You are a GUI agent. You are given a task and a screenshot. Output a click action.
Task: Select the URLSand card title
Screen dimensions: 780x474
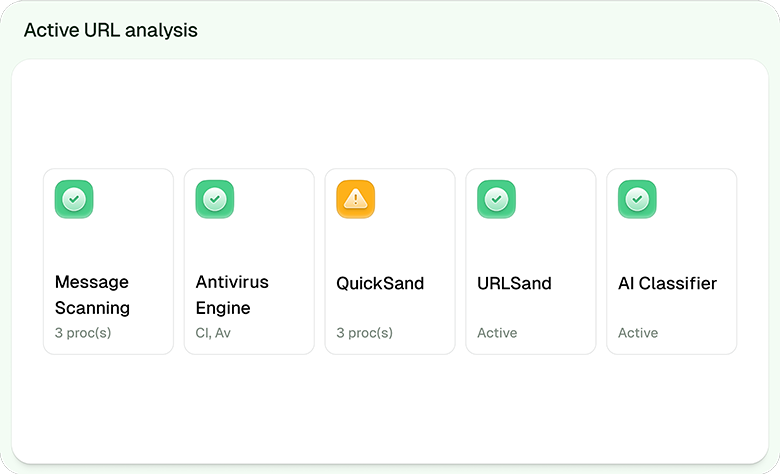tap(514, 284)
